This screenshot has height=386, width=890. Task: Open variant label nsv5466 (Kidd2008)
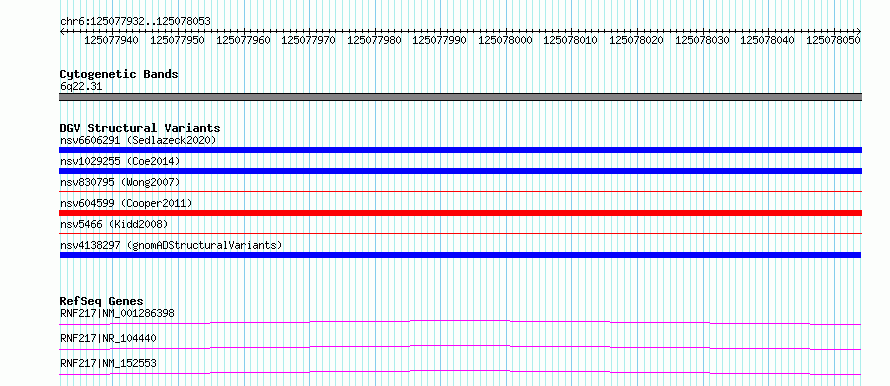tap(114, 224)
